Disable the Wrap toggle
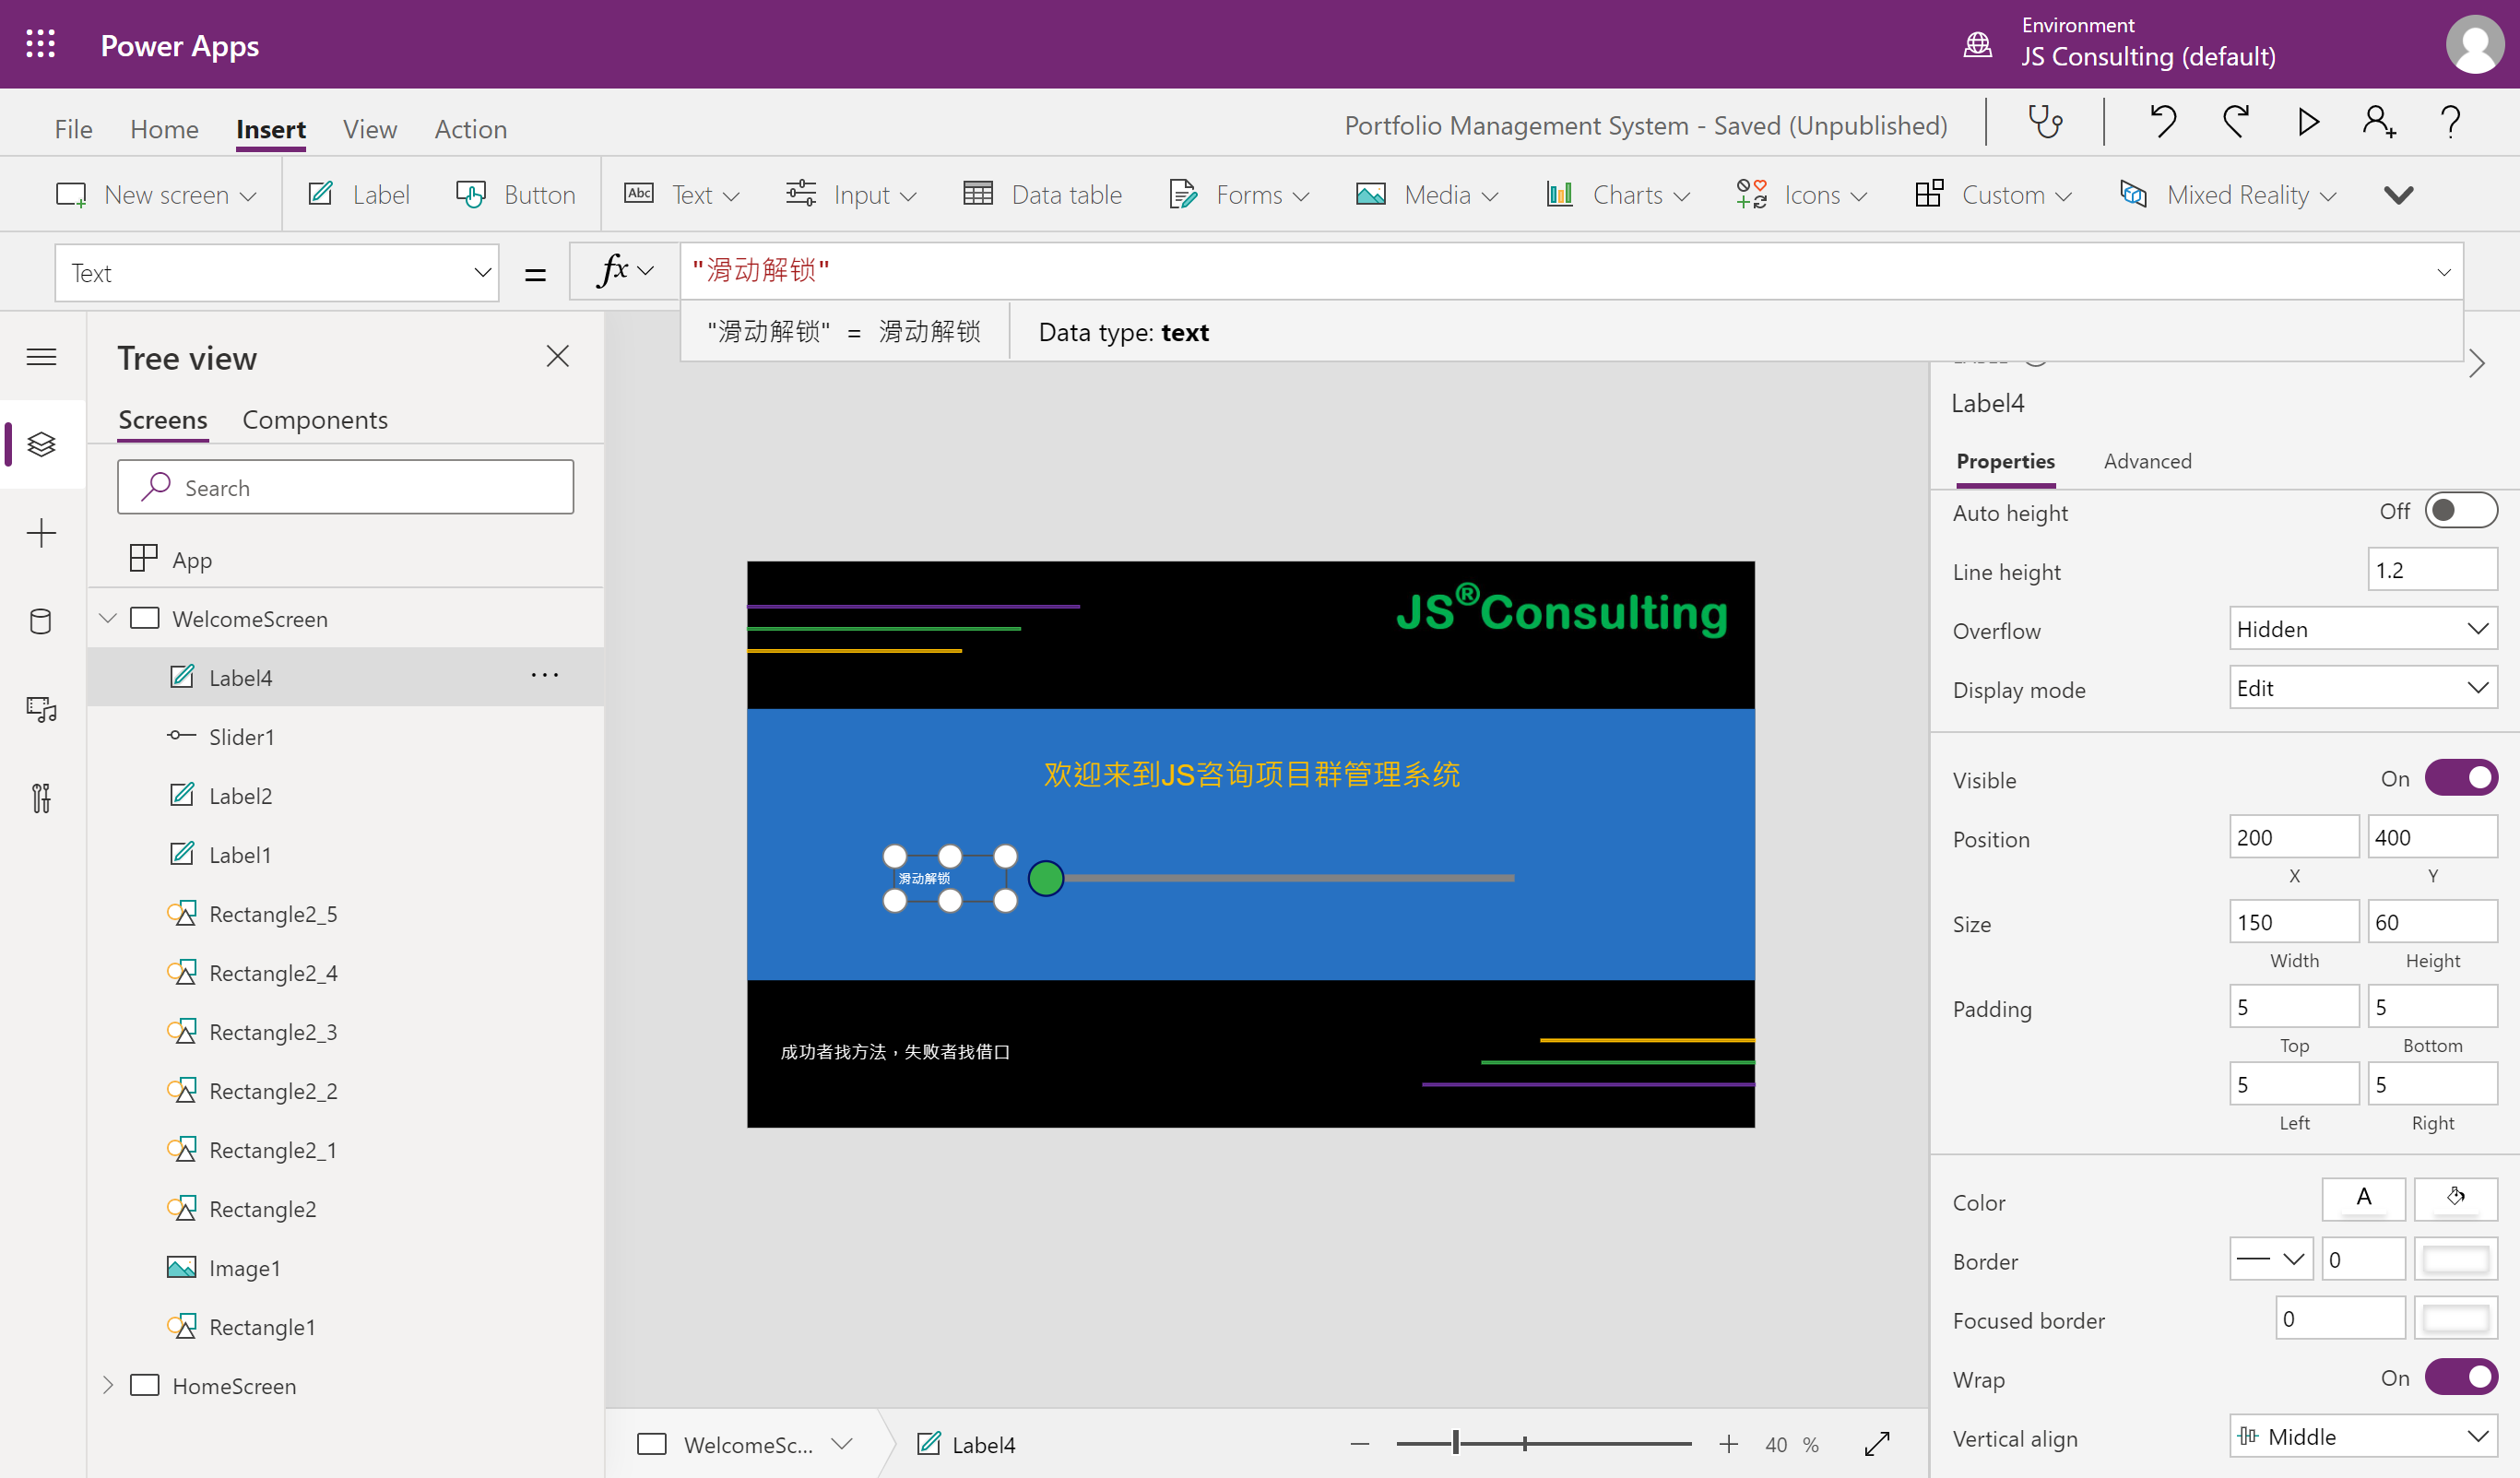Screen dimensions: 2520x1478 coord(2460,1377)
